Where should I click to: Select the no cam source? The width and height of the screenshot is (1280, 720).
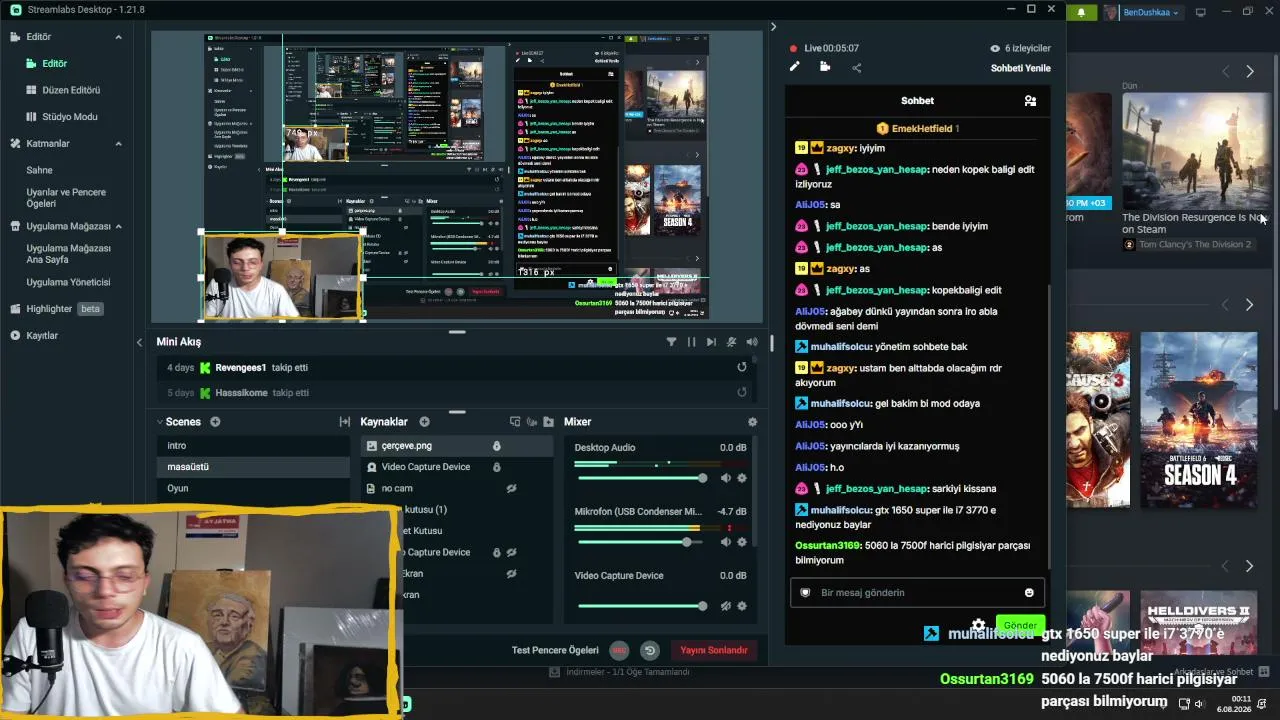(x=456, y=489)
